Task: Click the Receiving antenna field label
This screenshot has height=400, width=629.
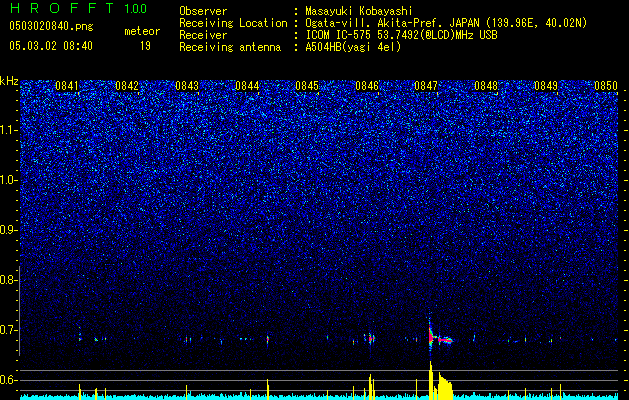Action: (230, 47)
